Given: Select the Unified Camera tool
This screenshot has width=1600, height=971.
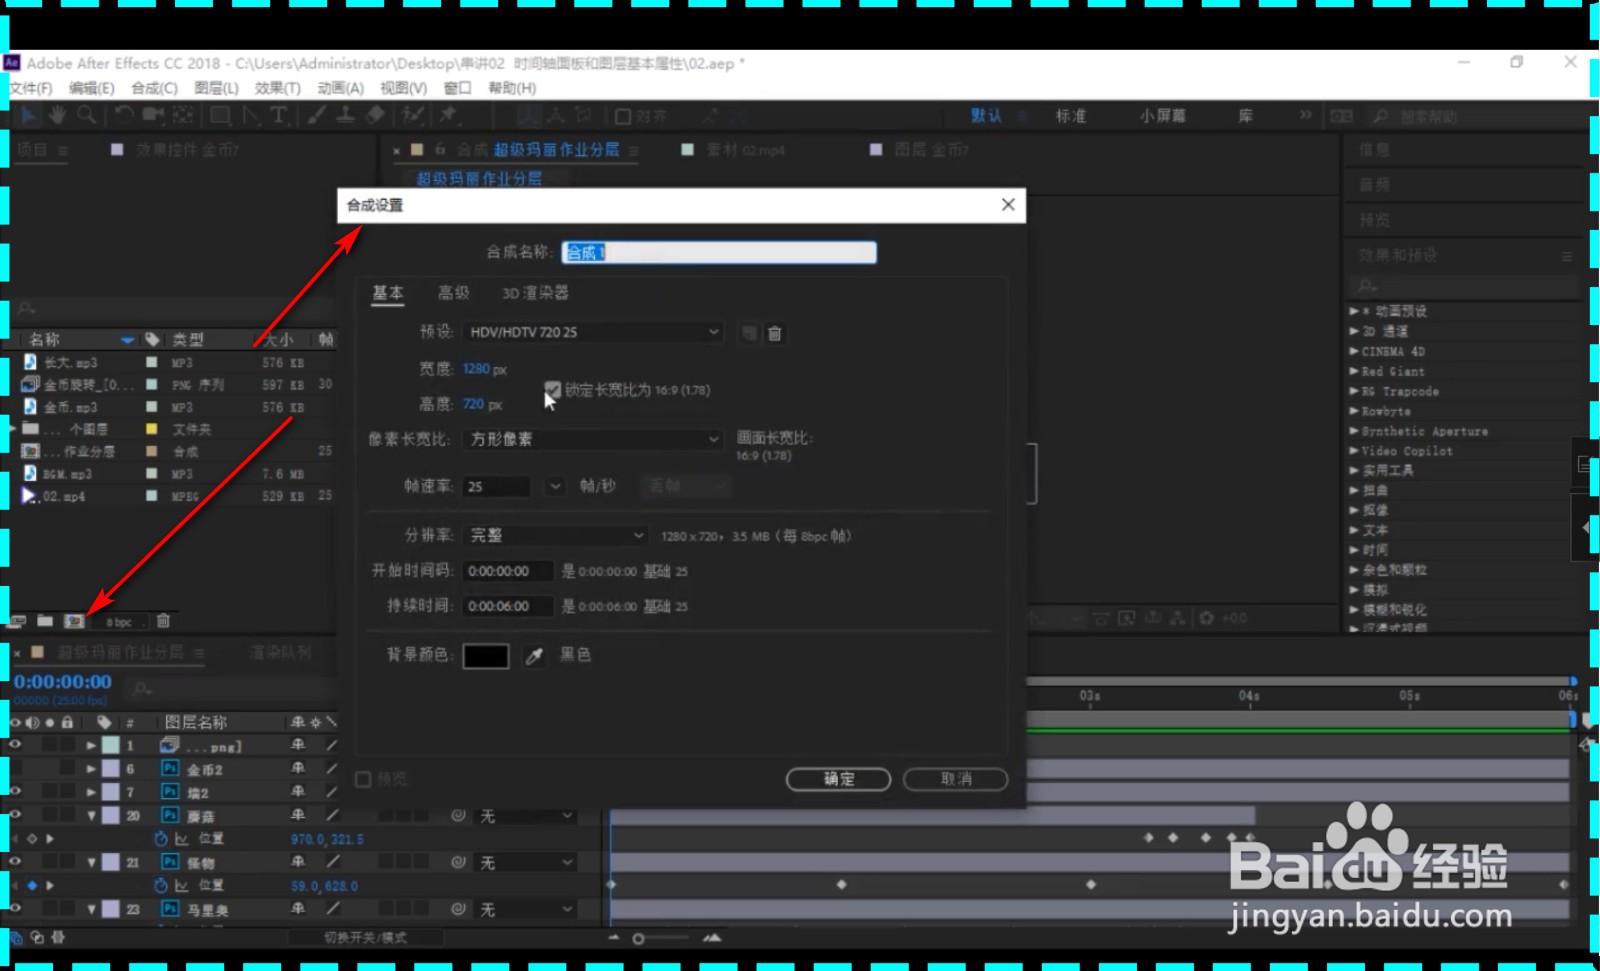Looking at the screenshot, I should point(153,116).
